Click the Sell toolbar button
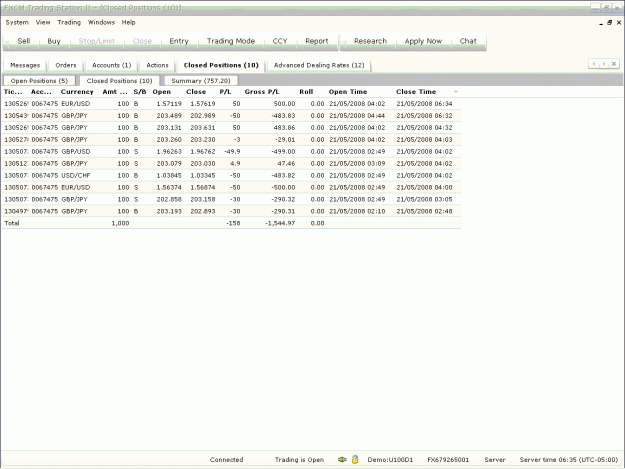625x469 pixels. (24, 41)
